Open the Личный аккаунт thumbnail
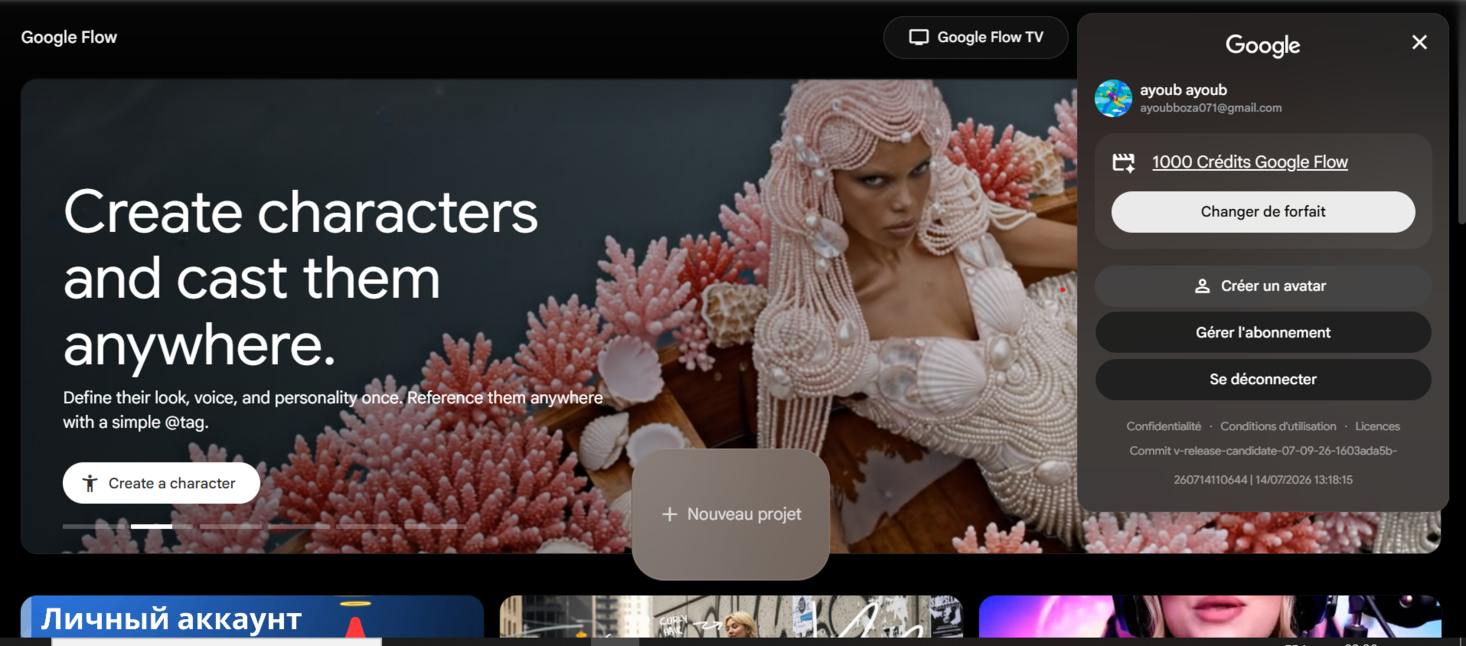Image resolution: width=1466 pixels, height=646 pixels. [x=252, y=617]
